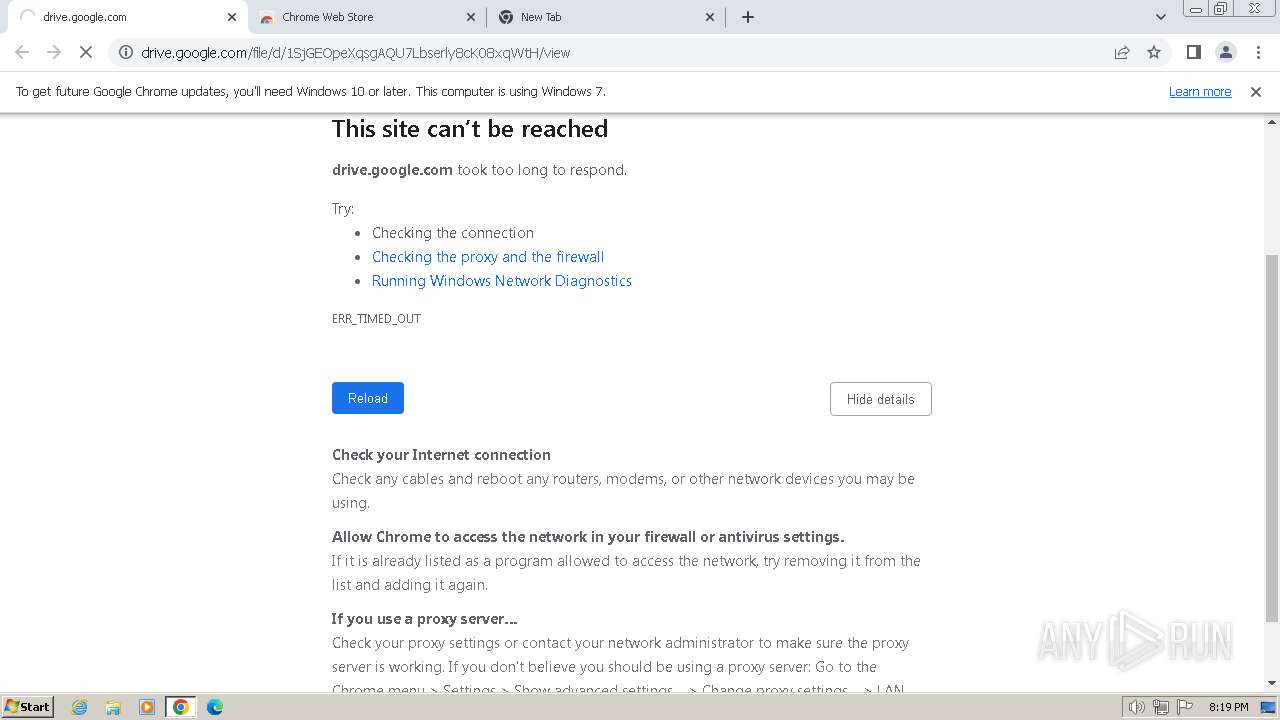
Task: Switch to the Chrome Web Store tab
Action: 366,17
